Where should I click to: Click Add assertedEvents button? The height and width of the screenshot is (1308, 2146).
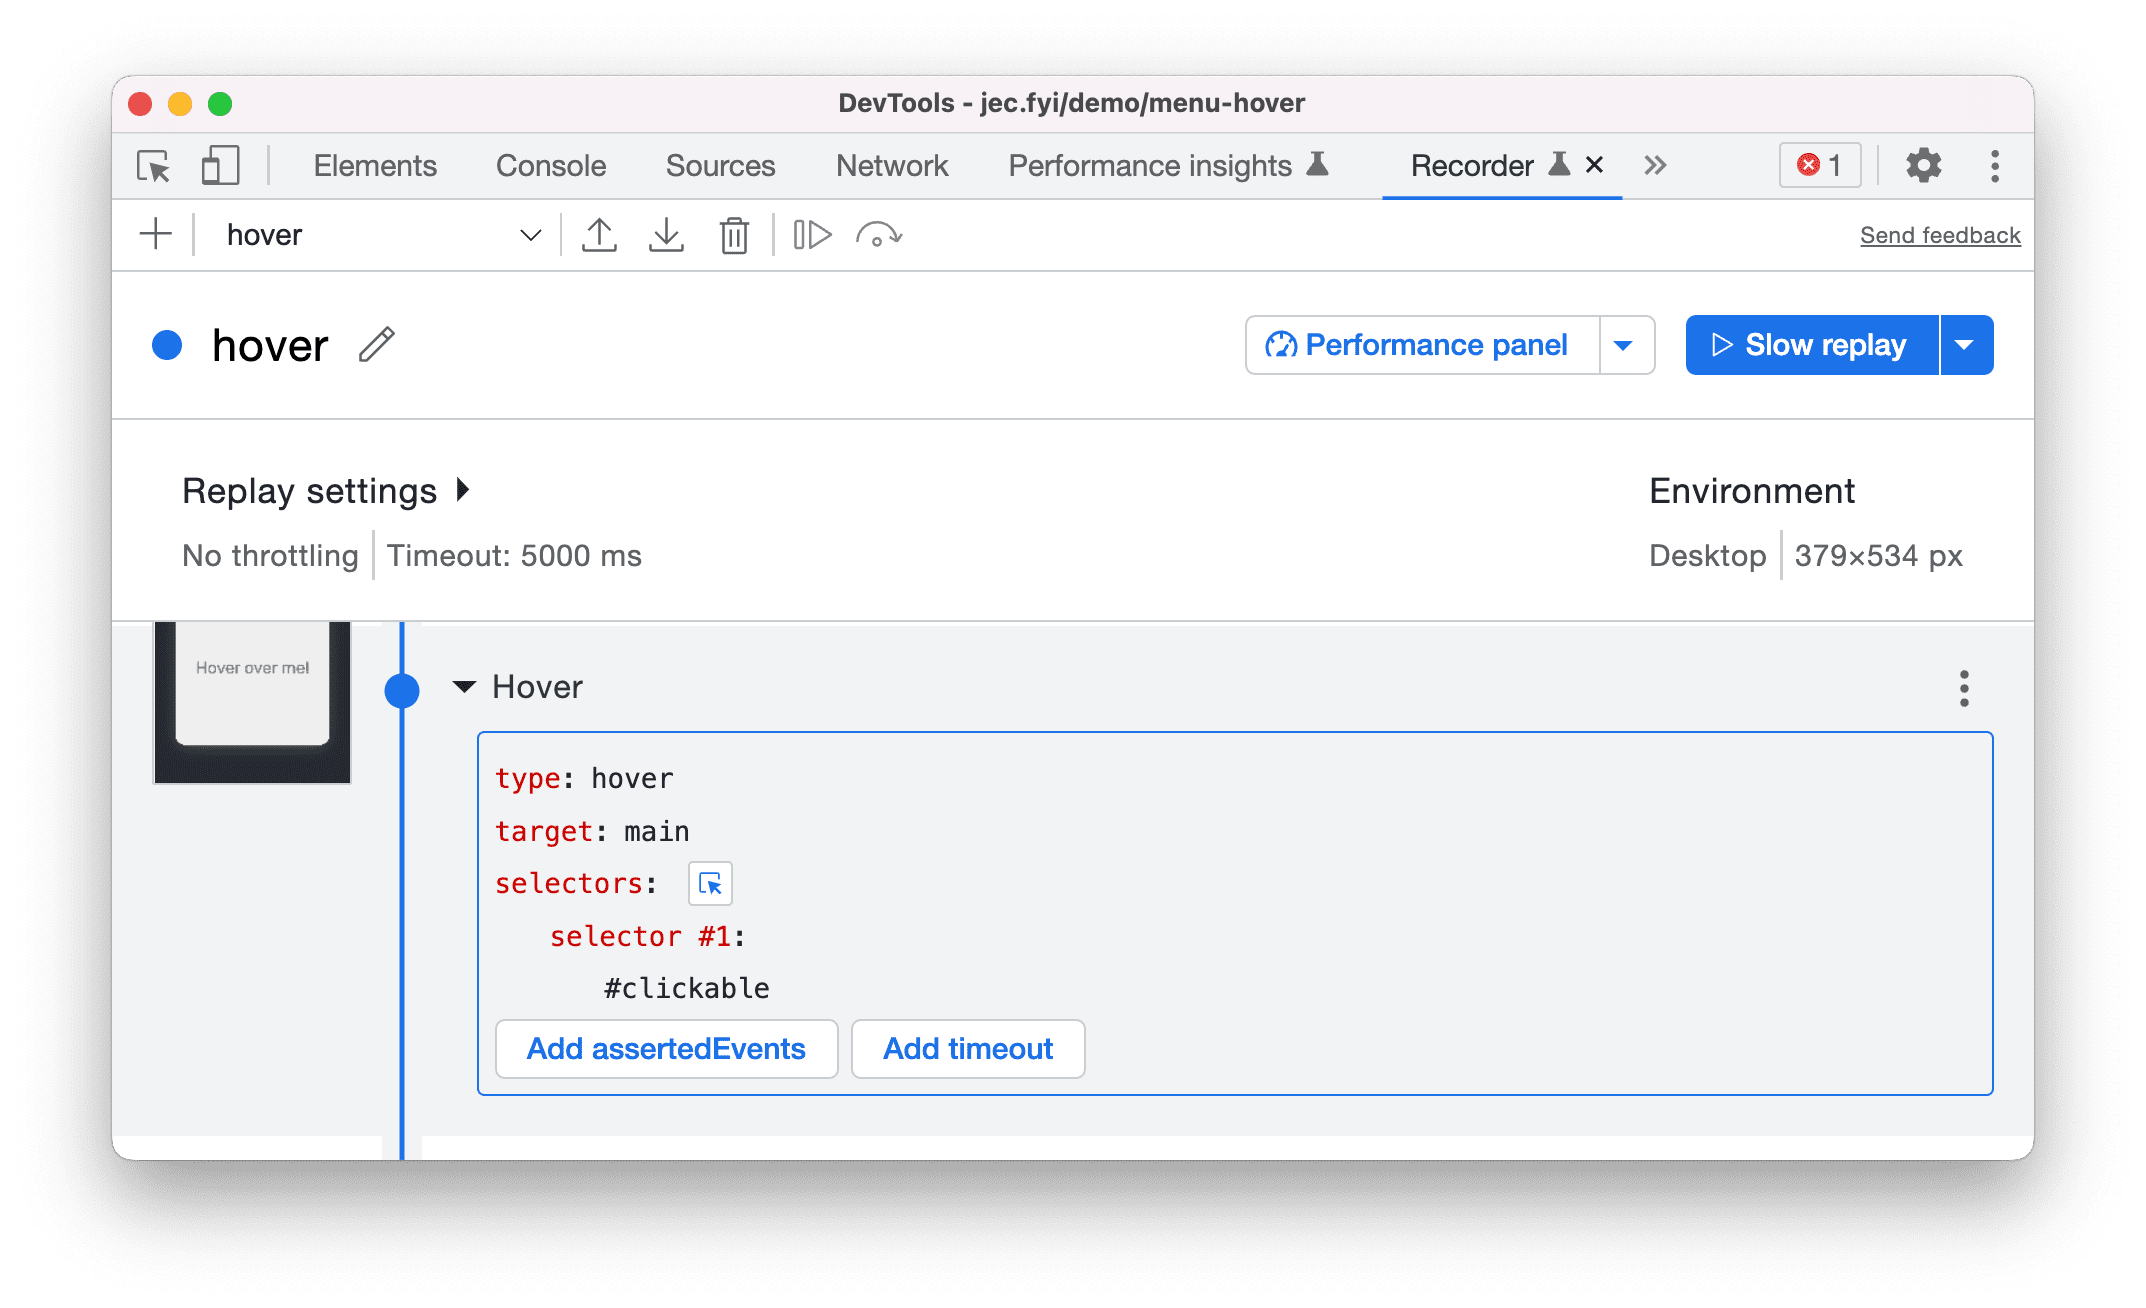tap(668, 1050)
